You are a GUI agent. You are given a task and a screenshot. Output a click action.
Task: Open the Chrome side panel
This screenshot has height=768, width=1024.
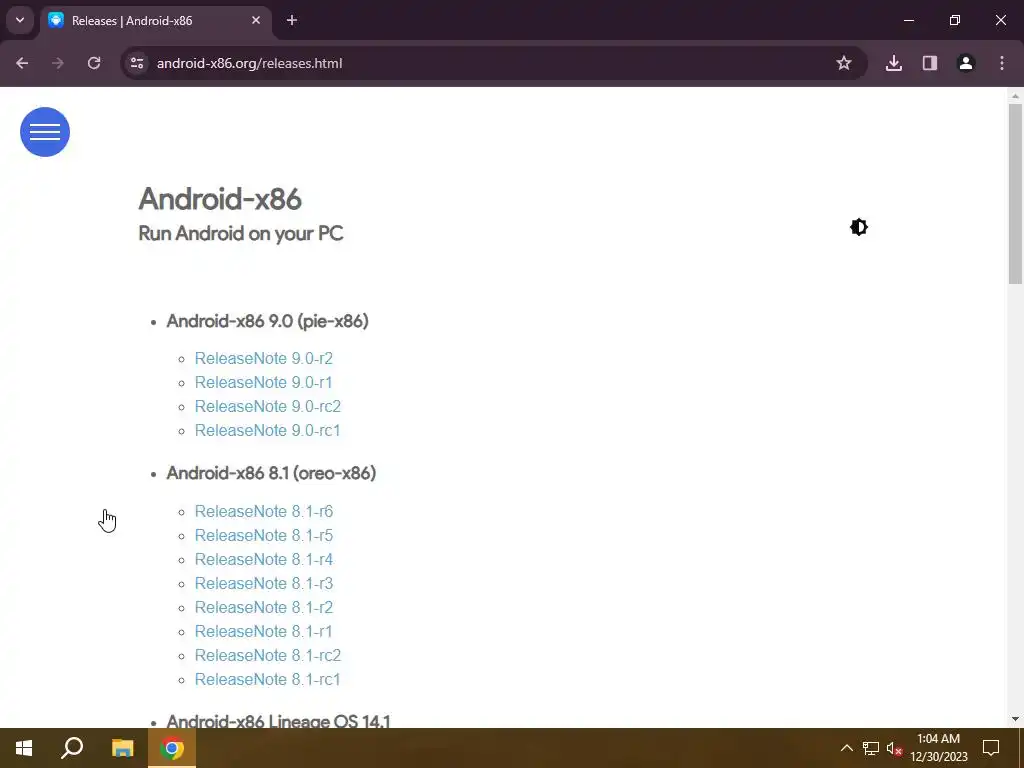[x=930, y=63]
